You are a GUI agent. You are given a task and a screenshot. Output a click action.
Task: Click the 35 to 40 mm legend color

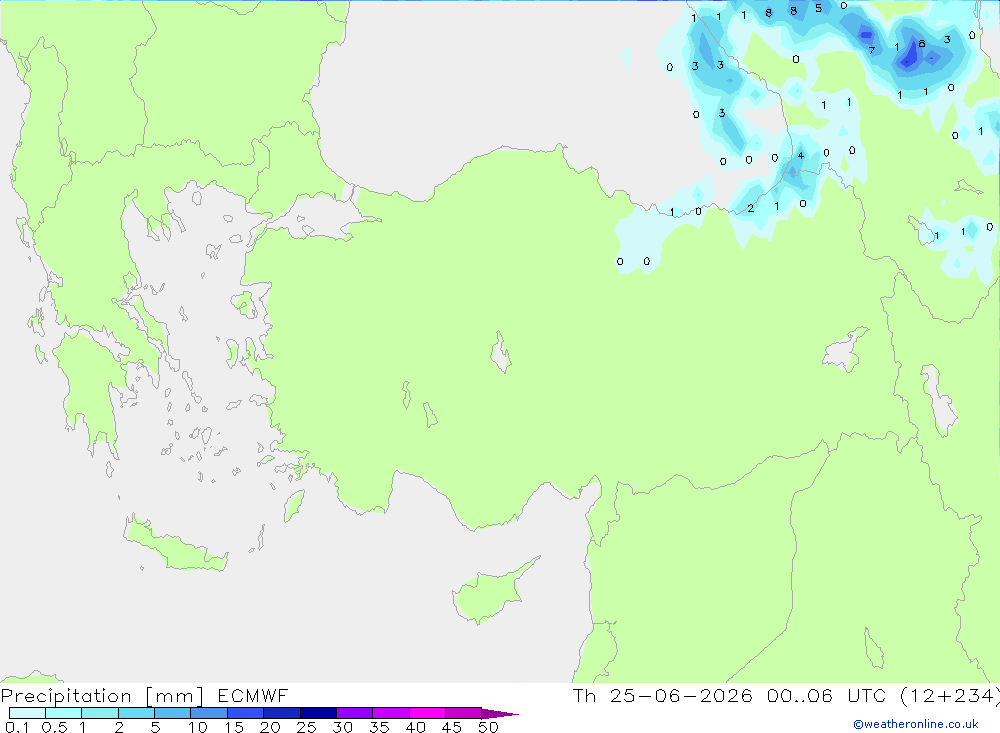391,713
